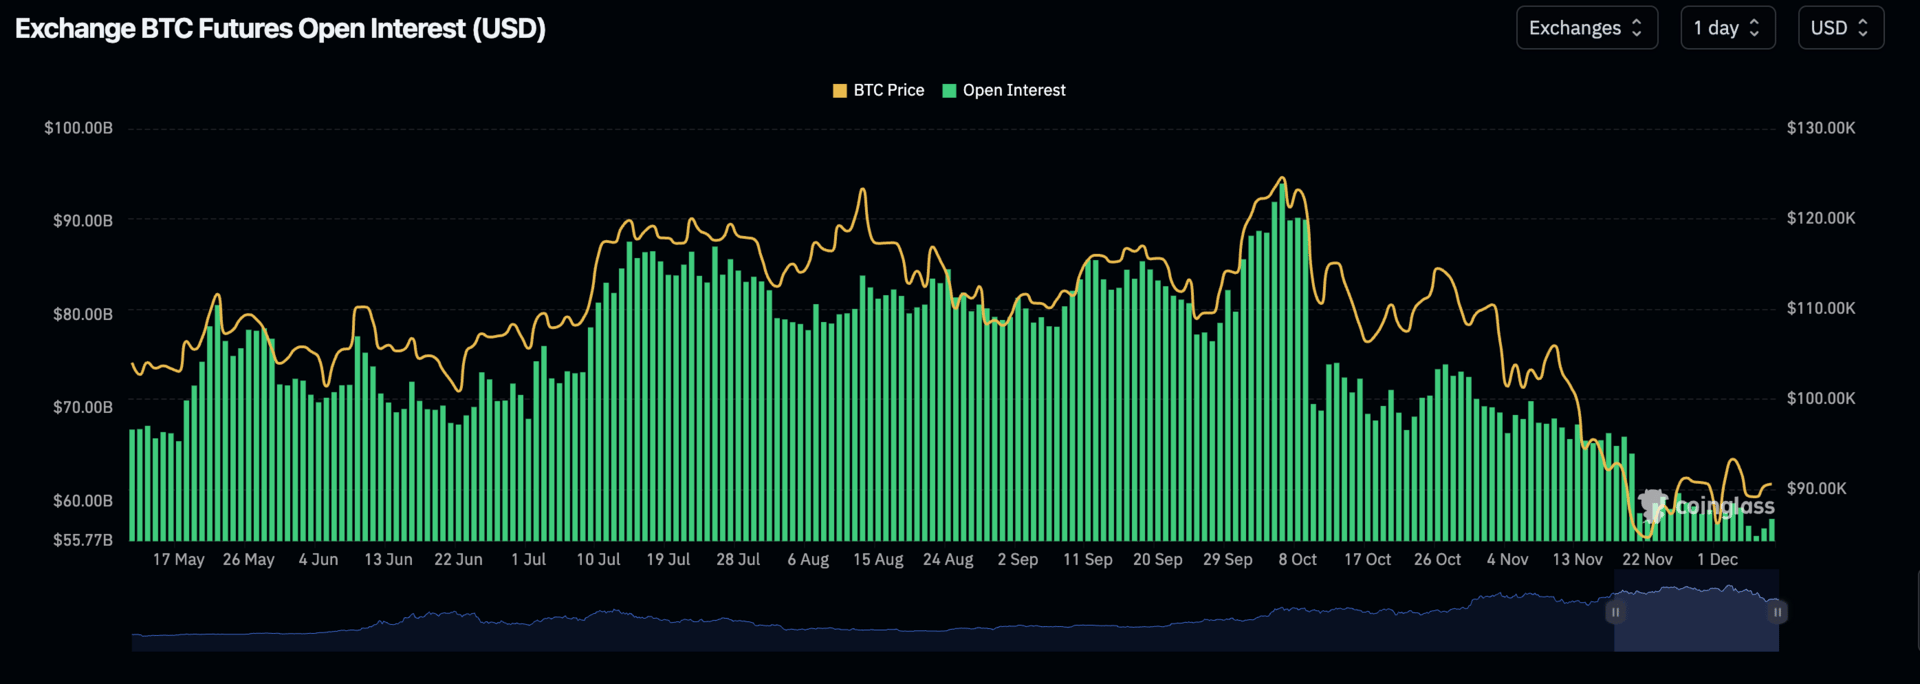
Task: Click the chevron arrows next to 1 day
Action: click(x=1754, y=28)
